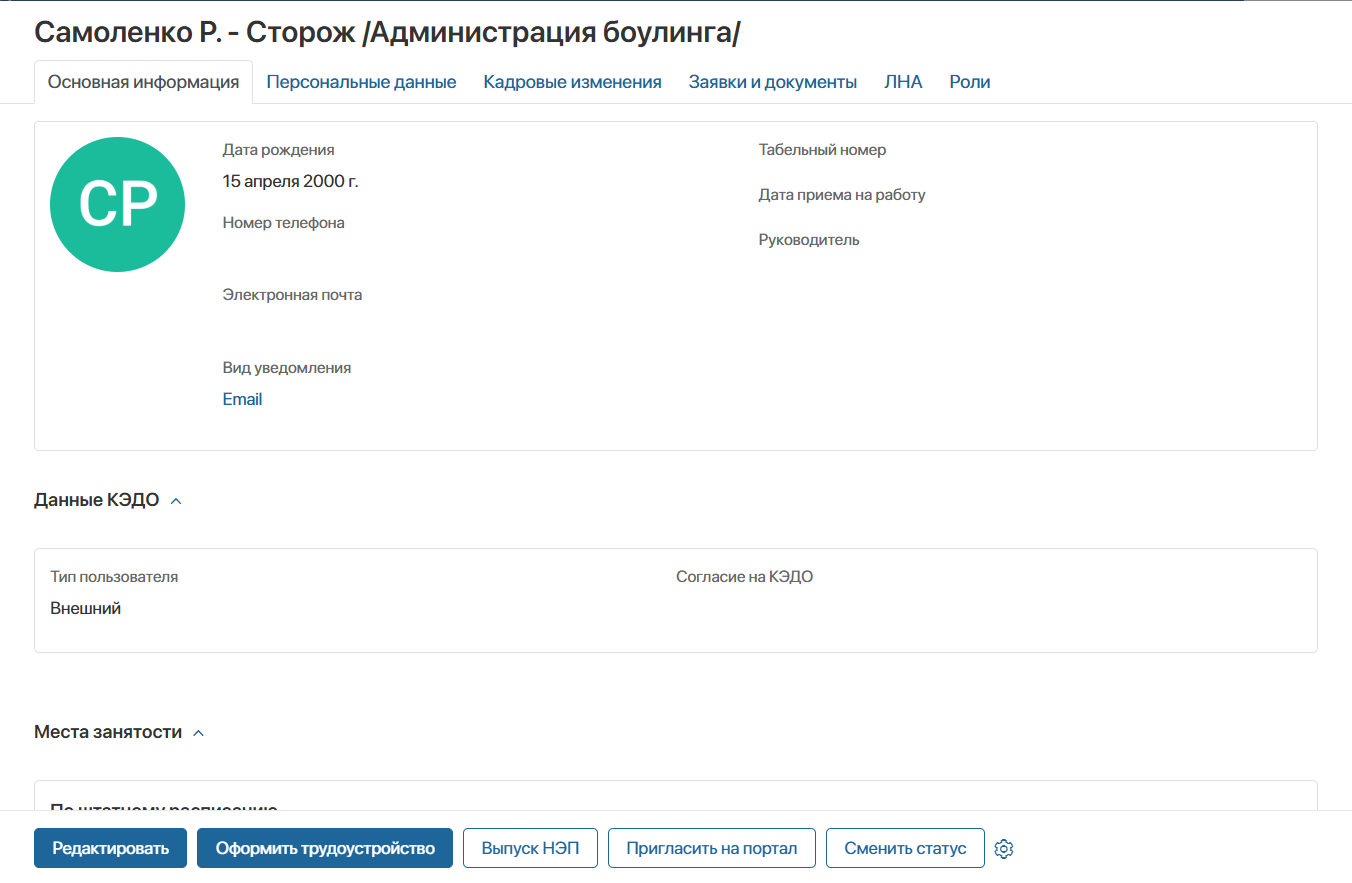Collapse the Данные КЭДО section
The height and width of the screenshot is (883, 1352).
click(x=176, y=501)
